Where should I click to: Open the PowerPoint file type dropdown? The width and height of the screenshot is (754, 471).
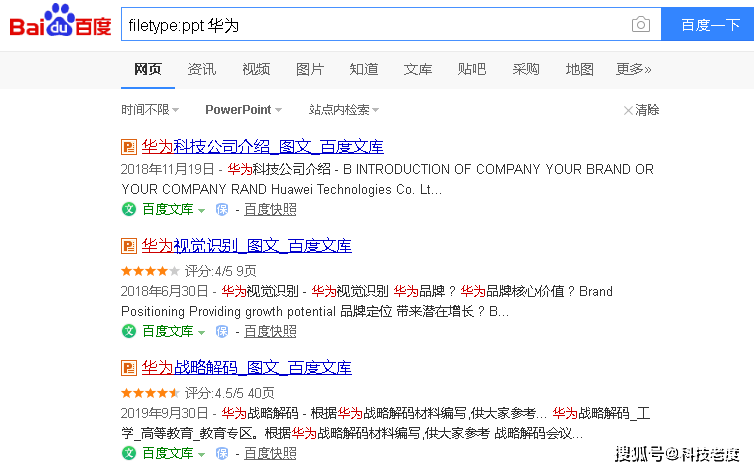243,110
